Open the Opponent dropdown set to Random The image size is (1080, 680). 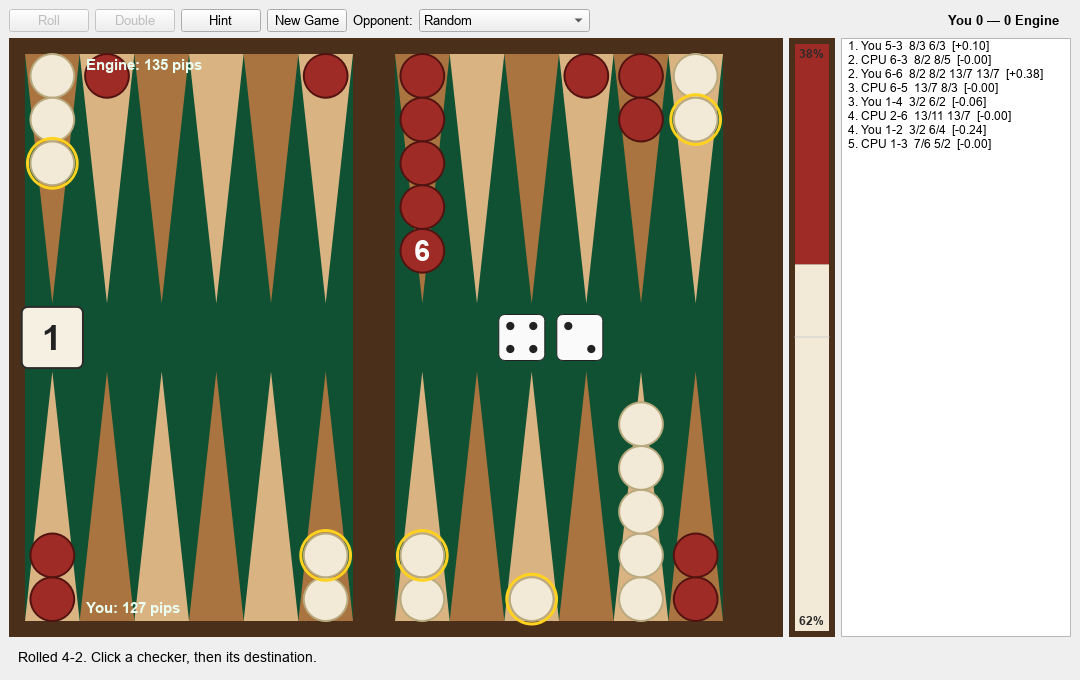click(x=504, y=21)
